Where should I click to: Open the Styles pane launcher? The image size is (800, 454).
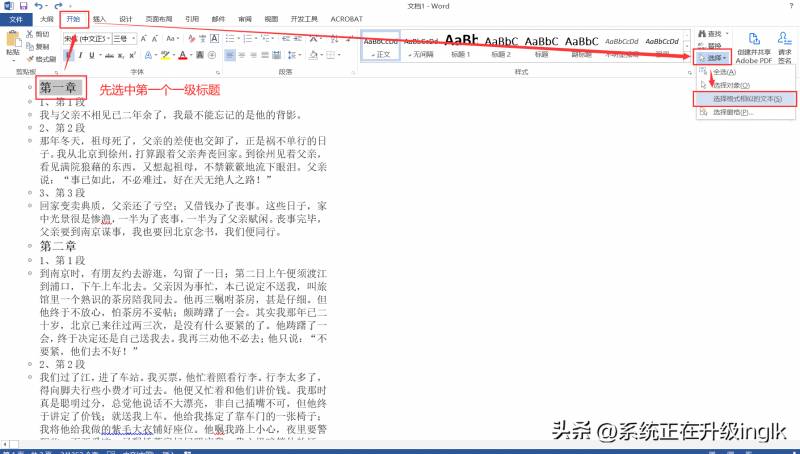[690, 72]
